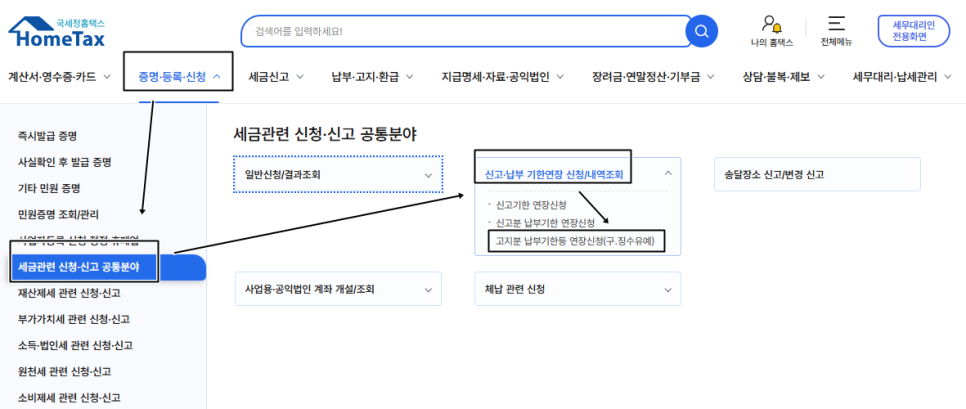Open 송달장소 신고/변경 신고

[x=817, y=174]
